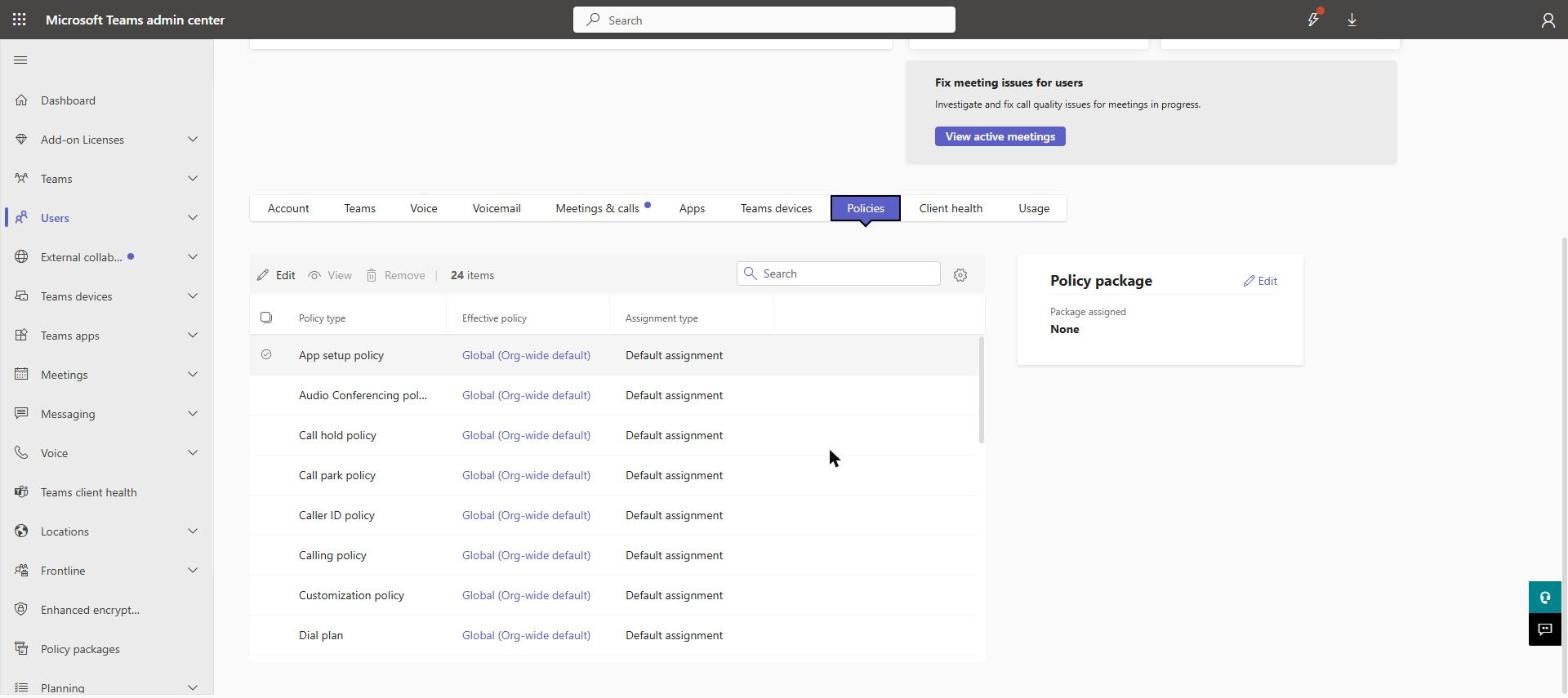Expand the Messaging navigation section
This screenshot has height=698, width=1568.
(192, 413)
